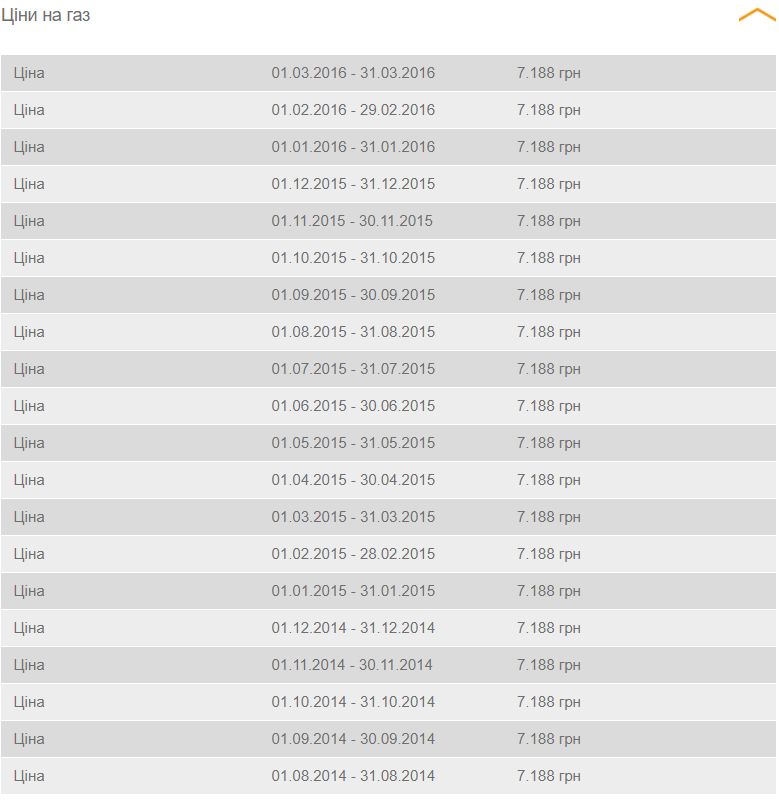Click the Ціна label for December 2015

pos(29,184)
